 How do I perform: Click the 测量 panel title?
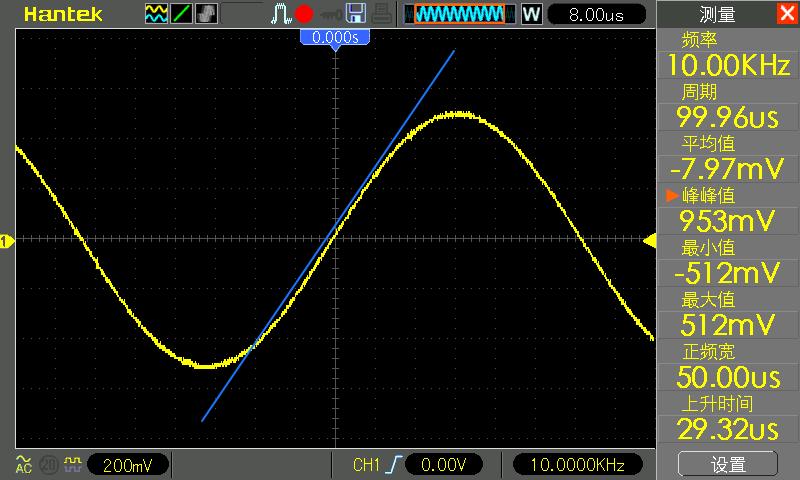(717, 15)
